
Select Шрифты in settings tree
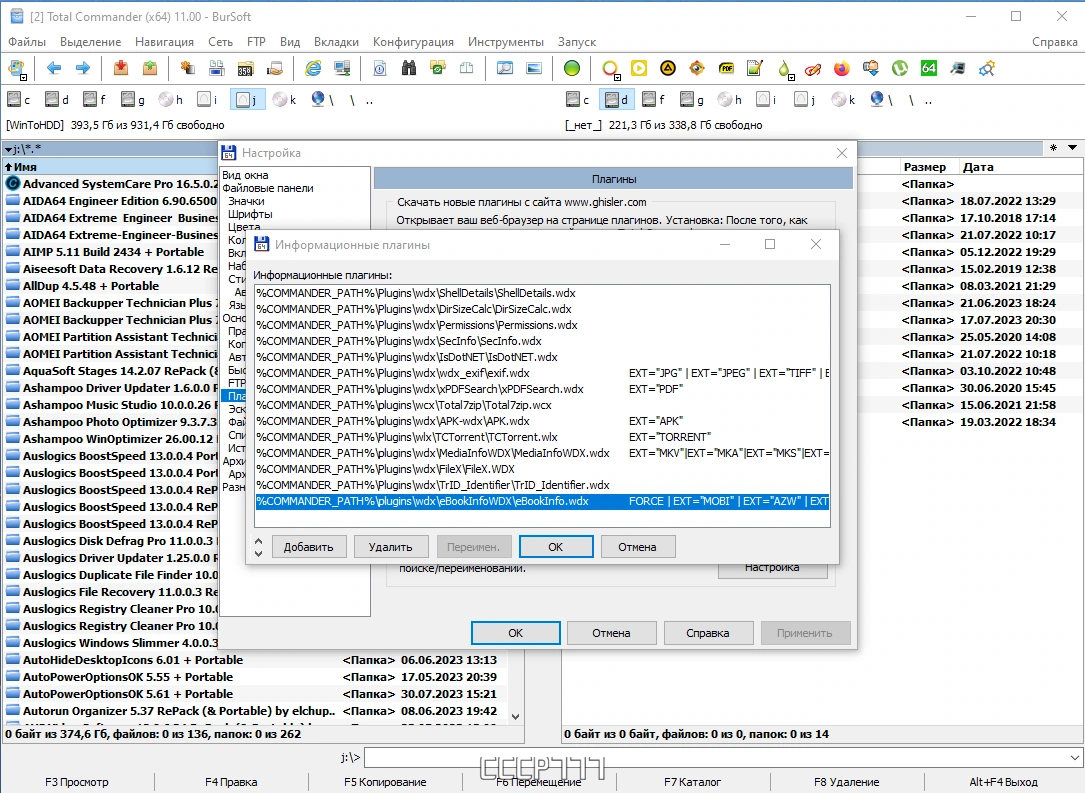point(250,214)
